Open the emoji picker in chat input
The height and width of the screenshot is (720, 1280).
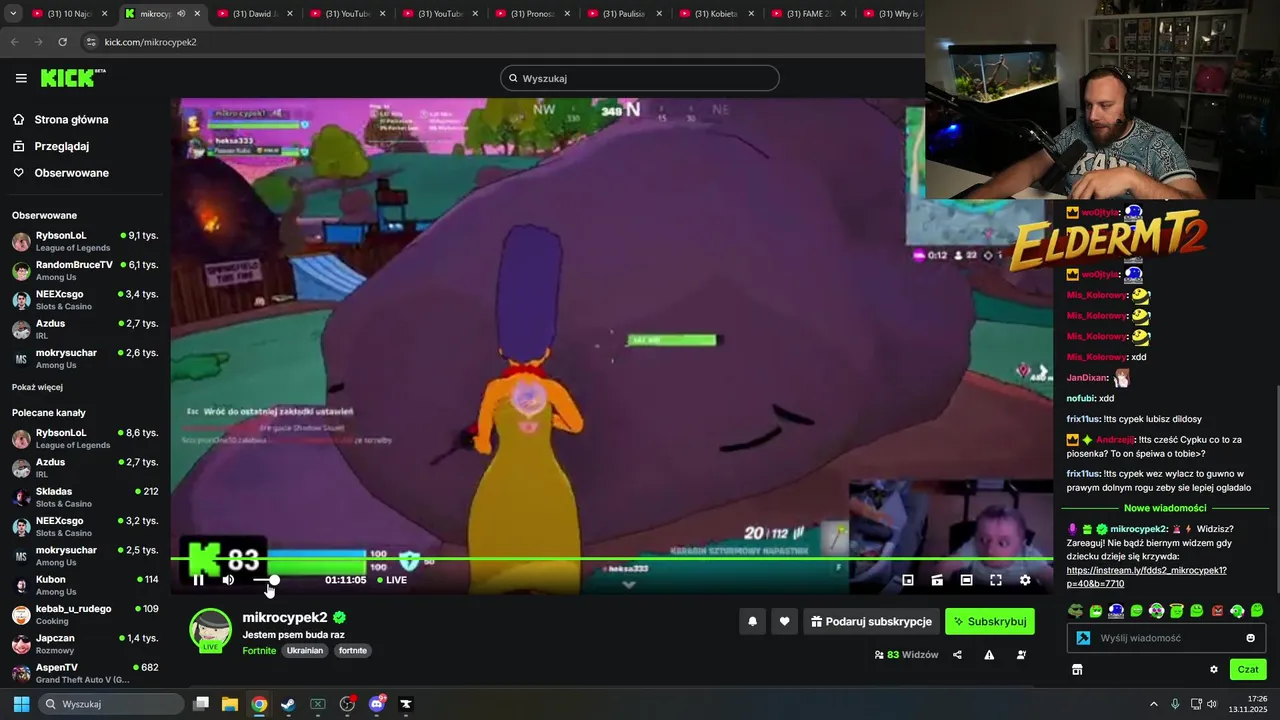(x=1250, y=638)
